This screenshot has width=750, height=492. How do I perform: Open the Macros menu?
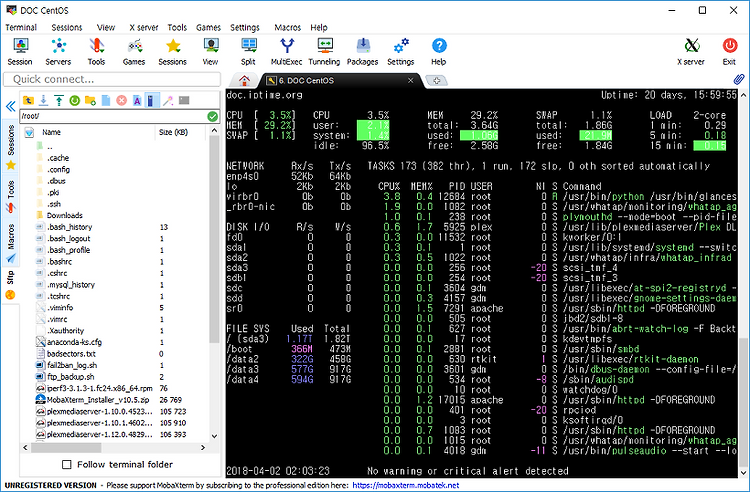[x=287, y=27]
